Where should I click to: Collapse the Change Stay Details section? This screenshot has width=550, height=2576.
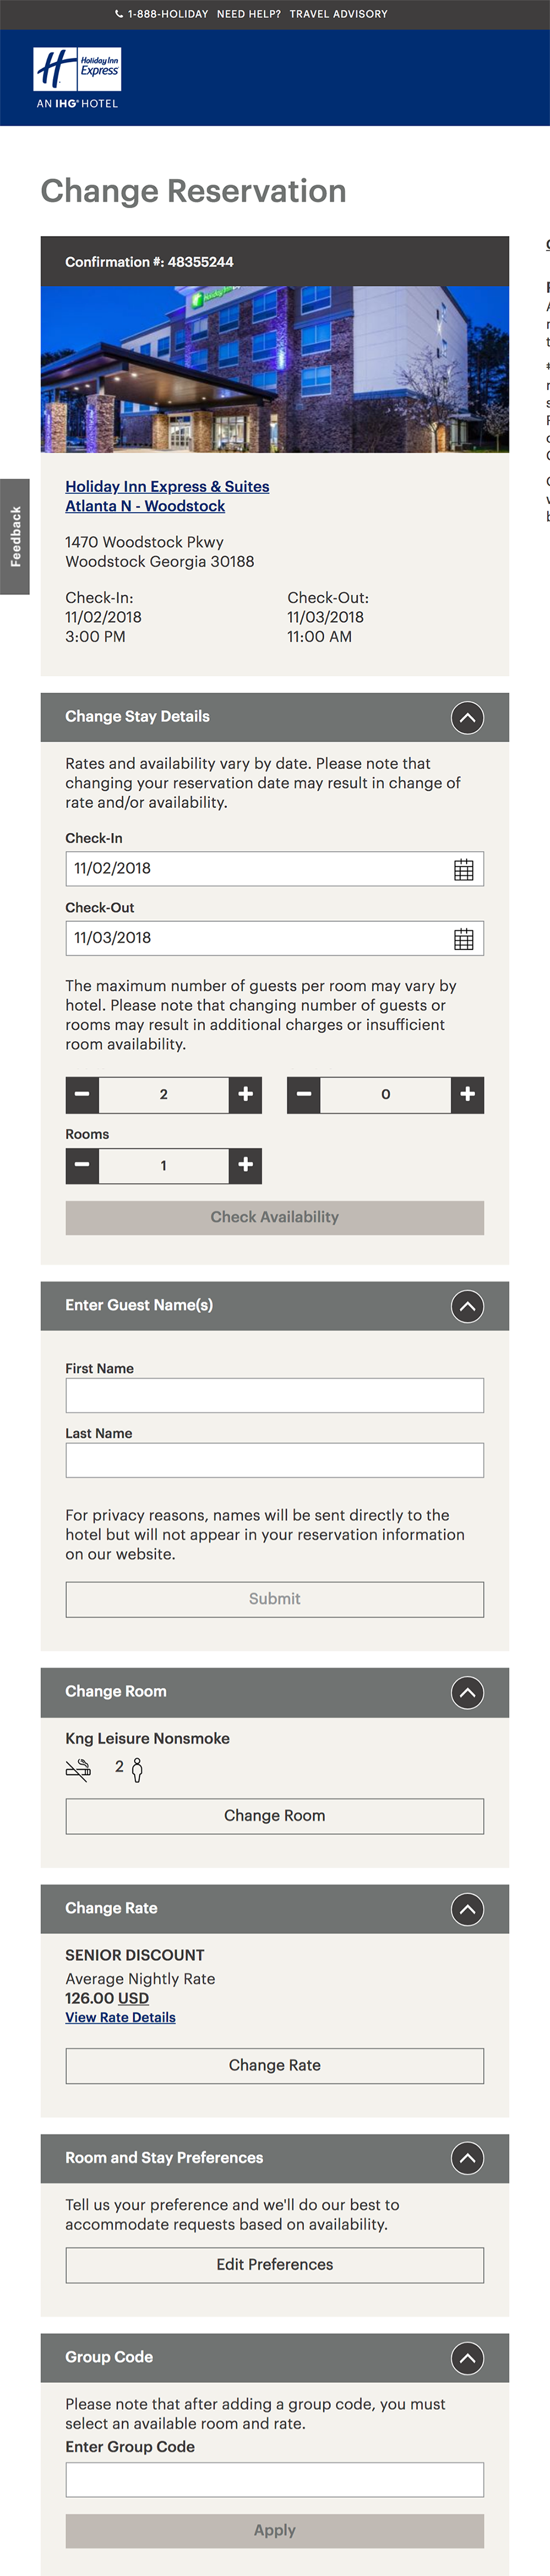pyautogui.click(x=467, y=717)
